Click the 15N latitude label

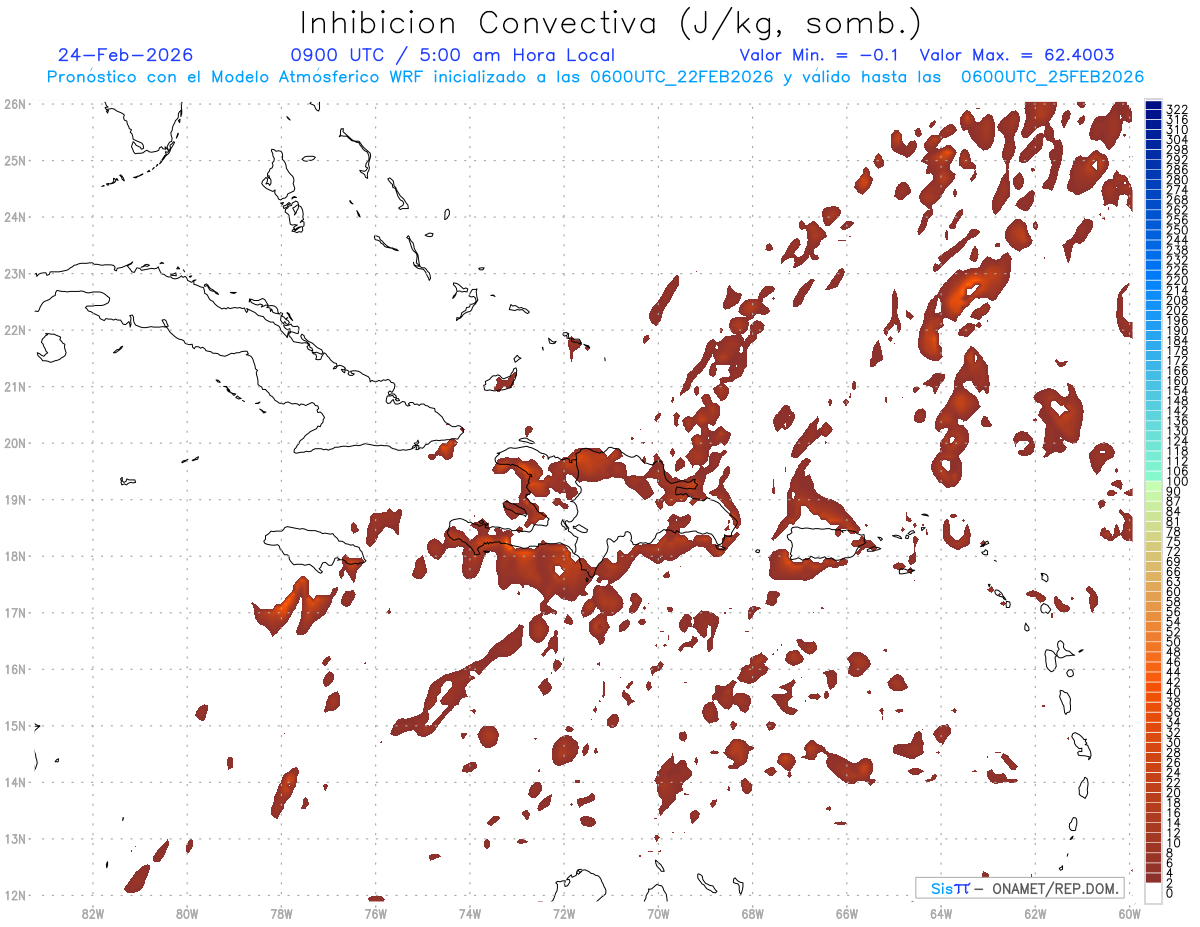(x=15, y=726)
